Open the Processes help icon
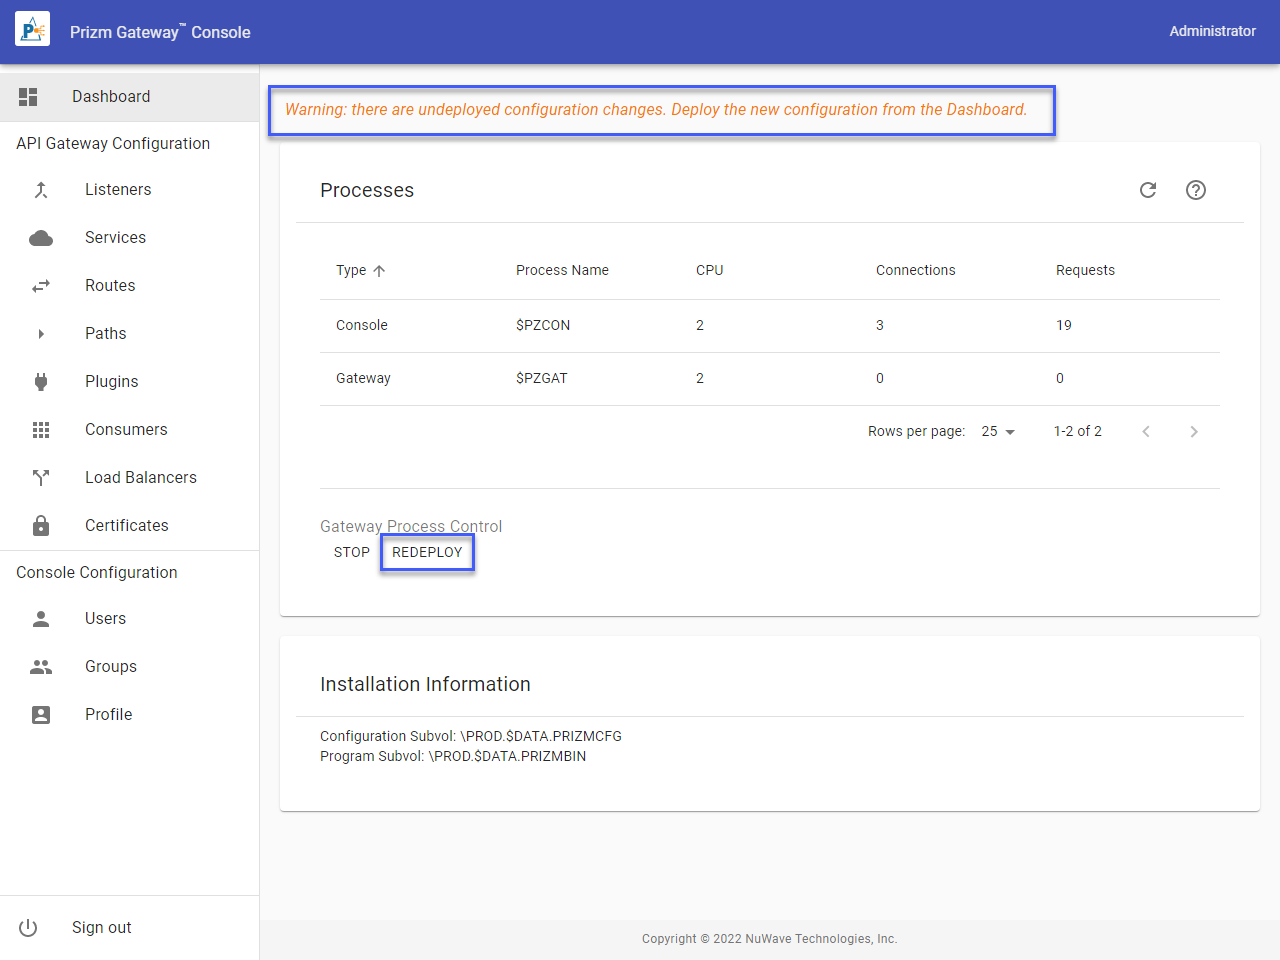This screenshot has width=1280, height=960. 1195,190
